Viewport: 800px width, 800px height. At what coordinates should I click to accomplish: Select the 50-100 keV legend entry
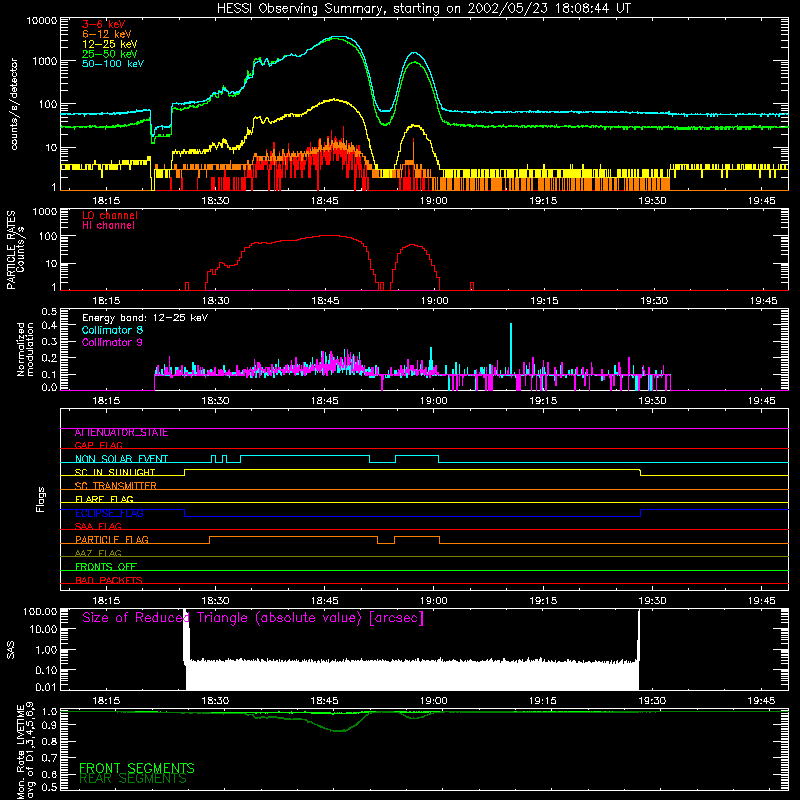click(x=113, y=63)
